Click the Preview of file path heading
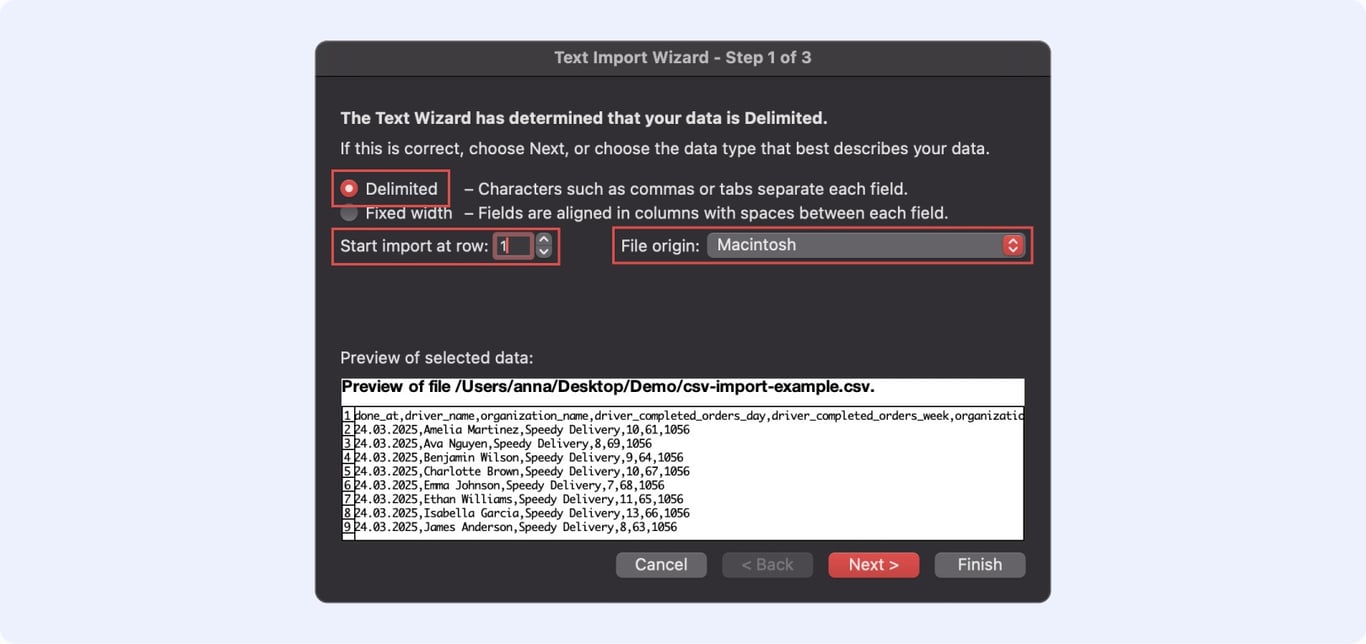Screen dimensions: 1366x644 608,387
